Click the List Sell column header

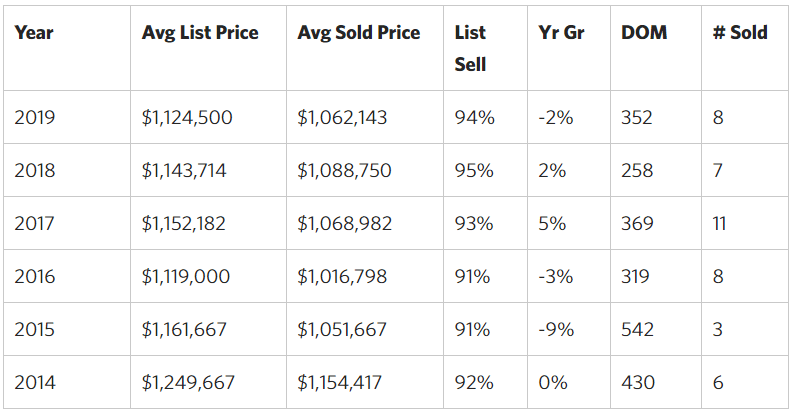pyautogui.click(x=470, y=48)
